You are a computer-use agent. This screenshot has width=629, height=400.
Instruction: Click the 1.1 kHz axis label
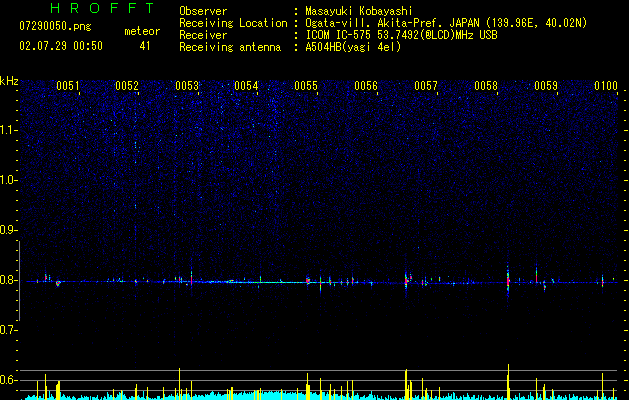pos(9,130)
